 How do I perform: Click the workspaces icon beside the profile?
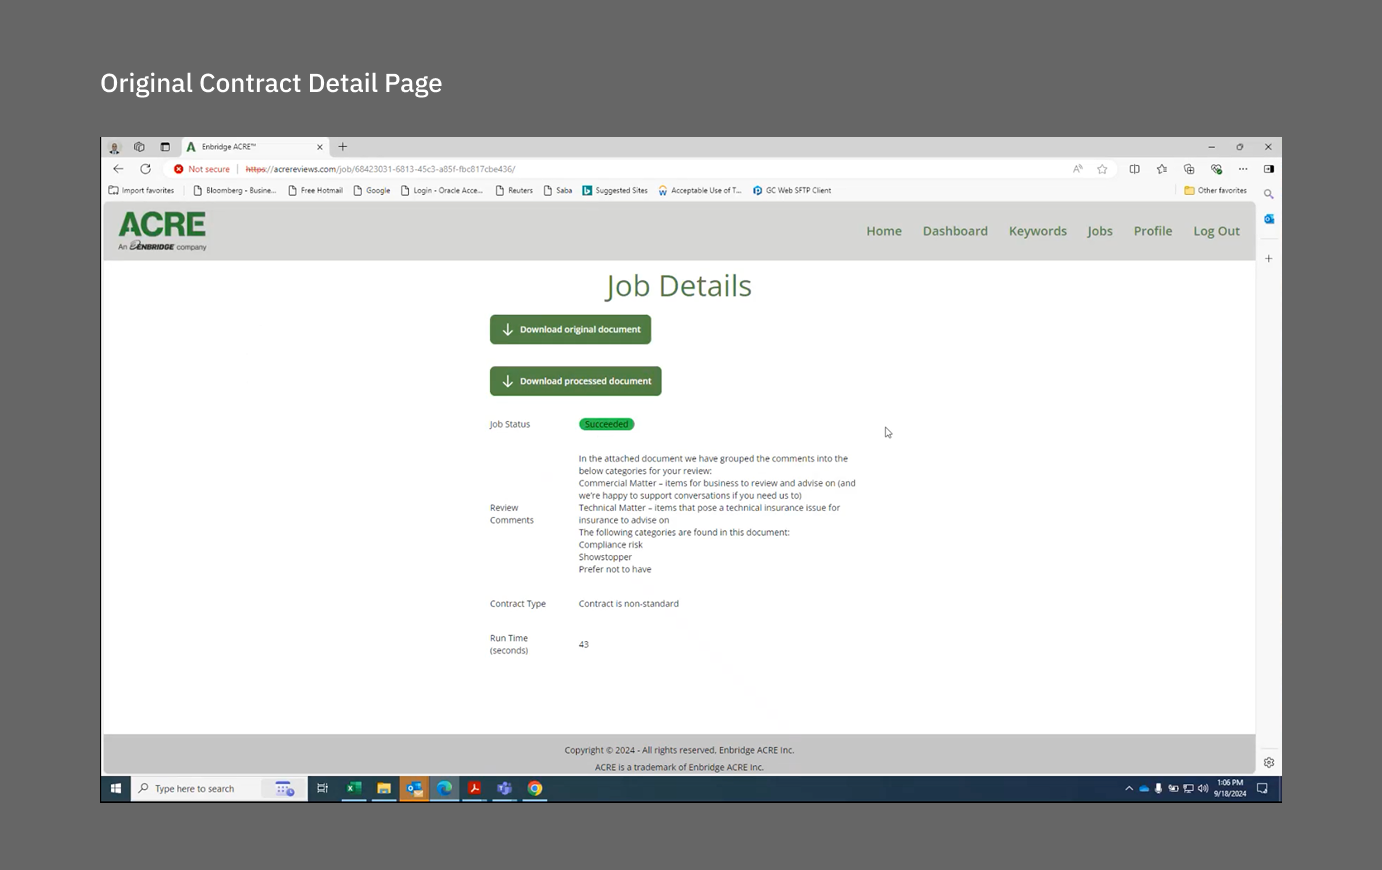(x=139, y=147)
